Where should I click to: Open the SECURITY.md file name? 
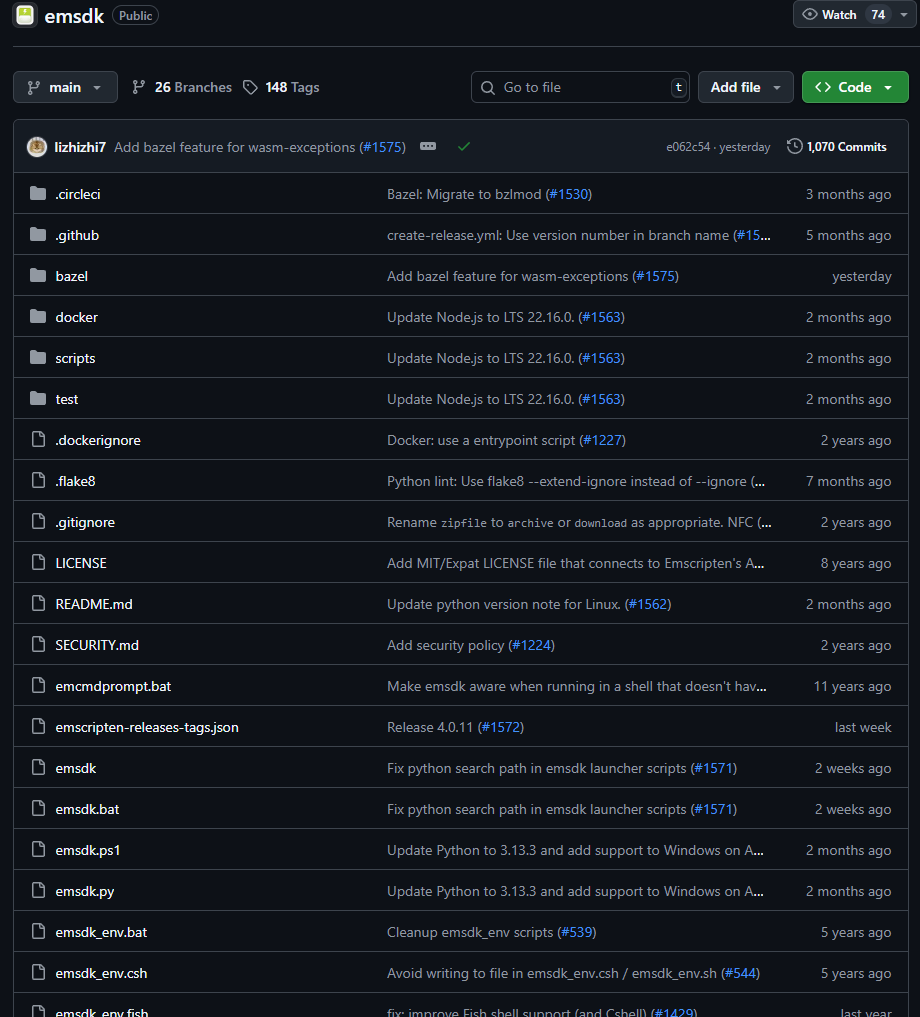click(x=97, y=645)
